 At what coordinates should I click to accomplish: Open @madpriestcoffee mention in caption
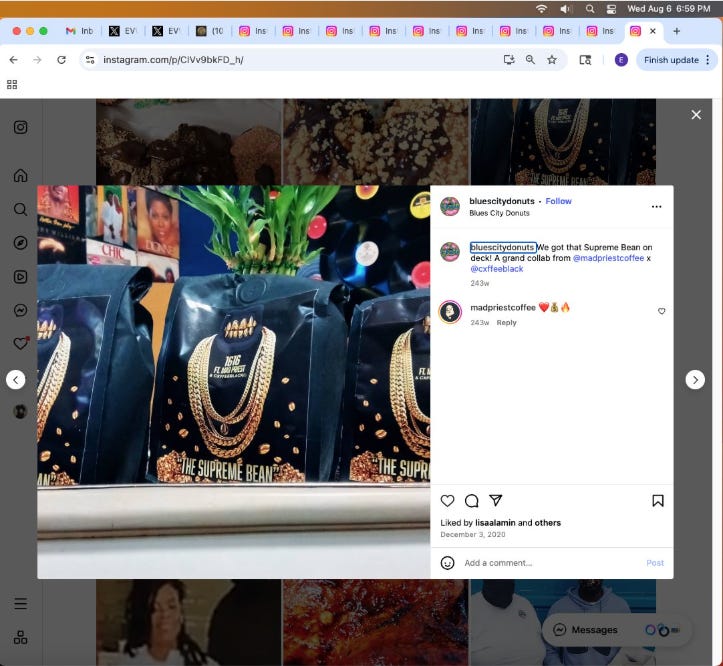tap(608, 258)
